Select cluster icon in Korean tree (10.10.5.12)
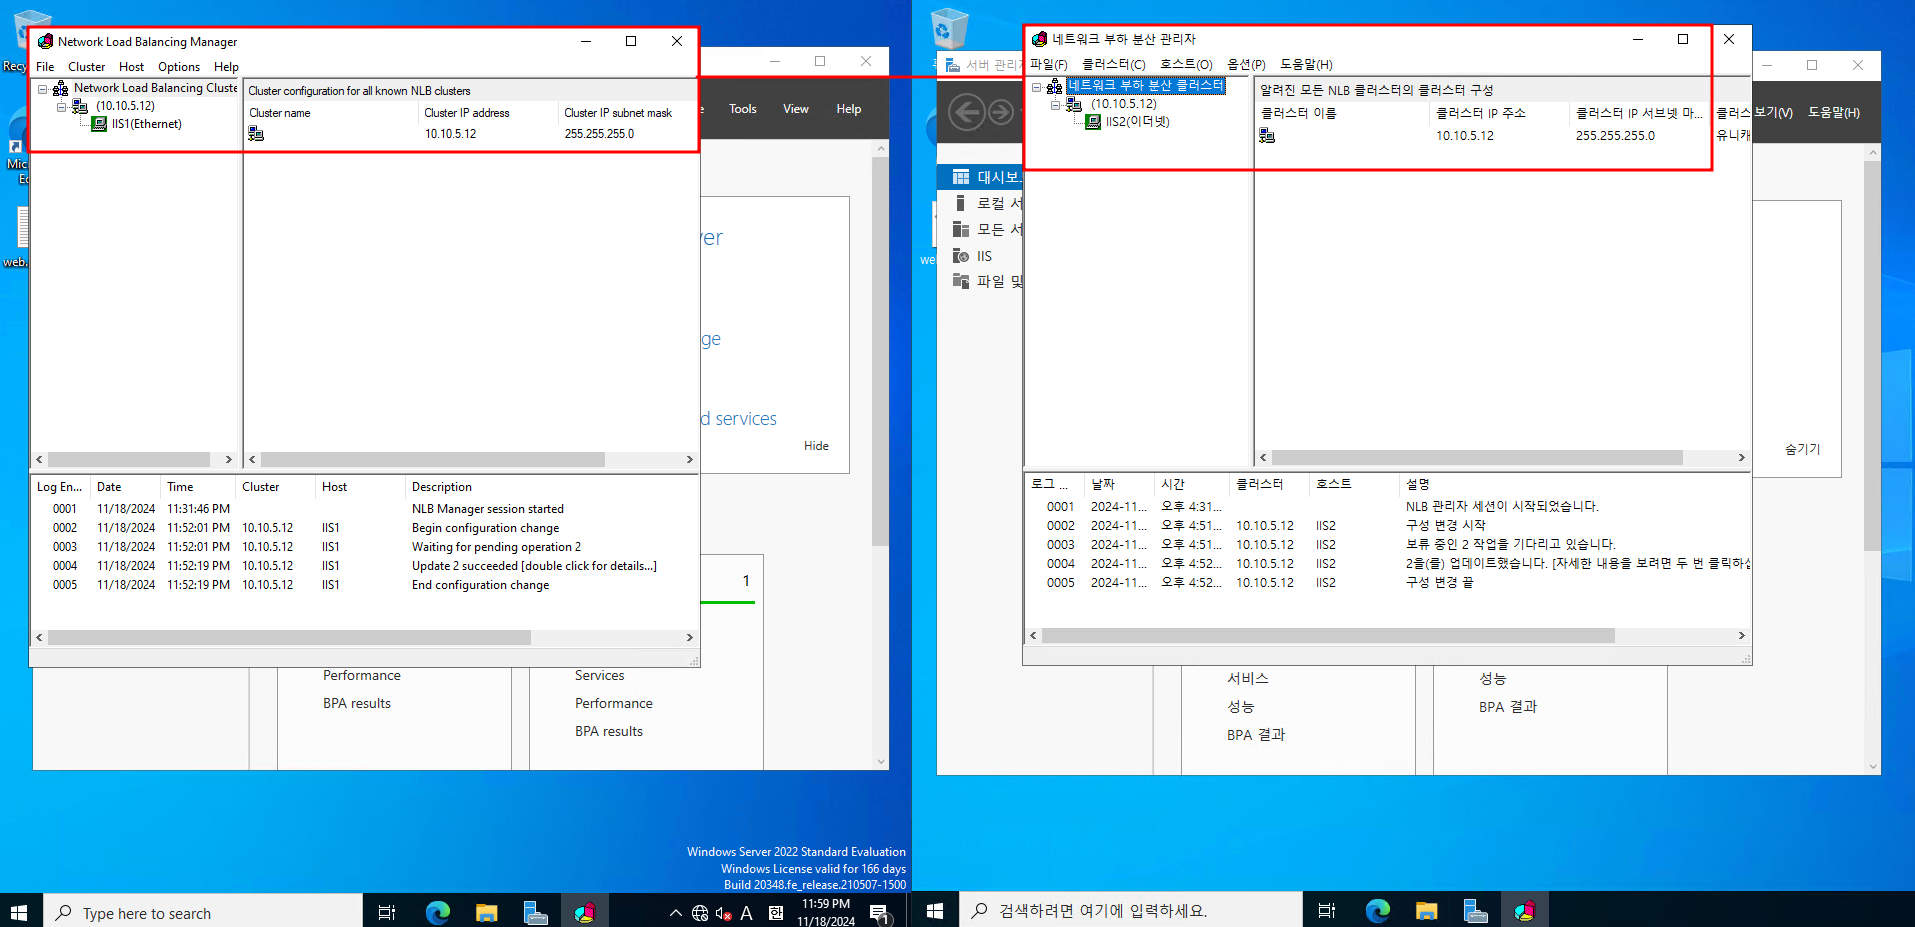The height and width of the screenshot is (927, 1915). (1074, 104)
